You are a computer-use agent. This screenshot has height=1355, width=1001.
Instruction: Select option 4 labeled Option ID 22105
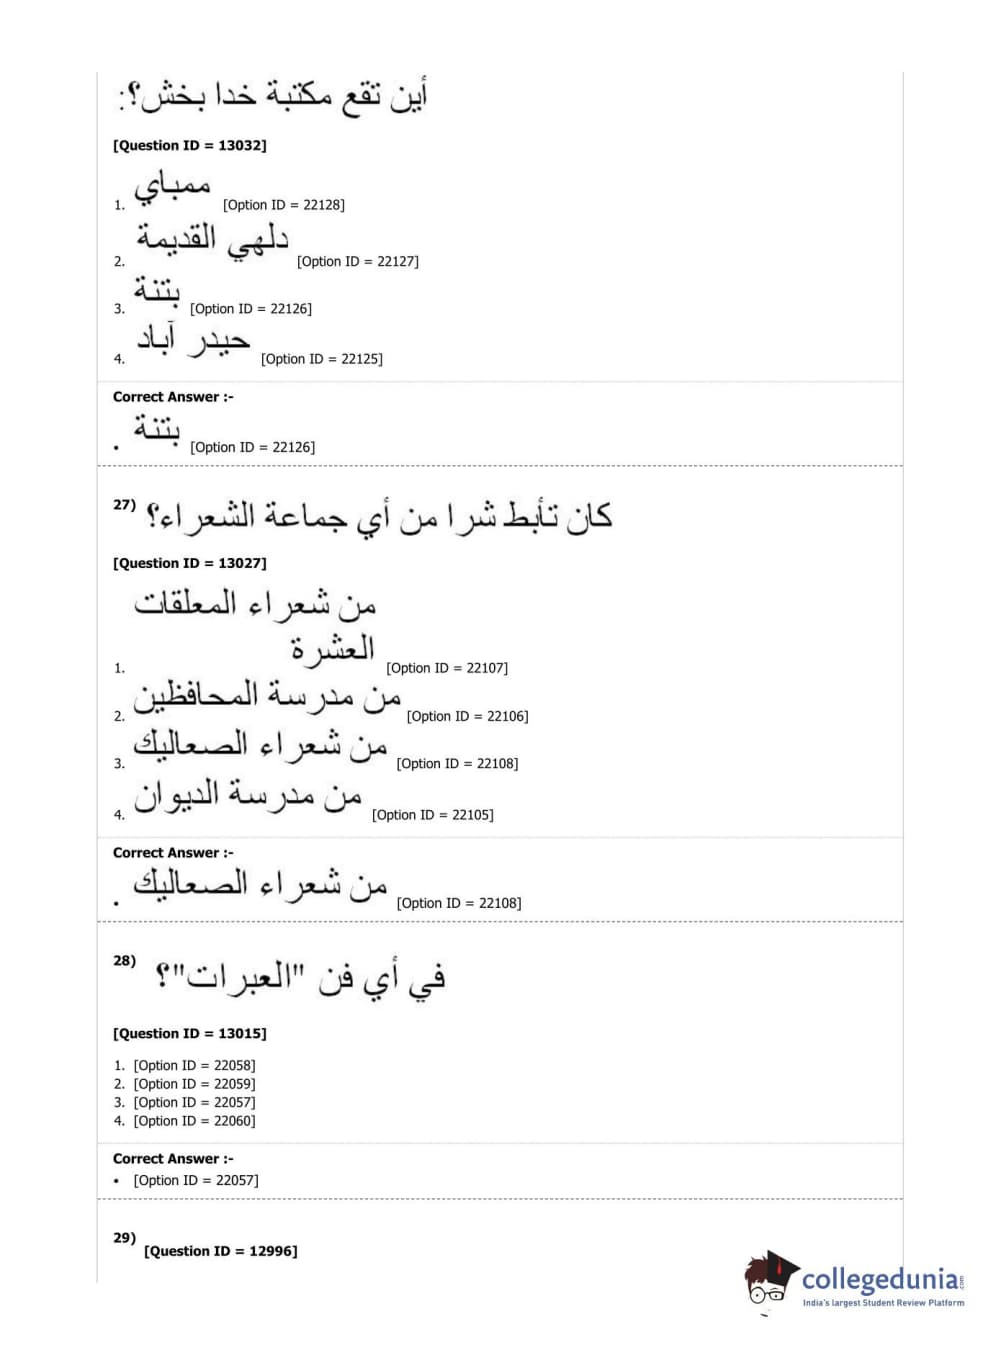pyautogui.click(x=432, y=815)
